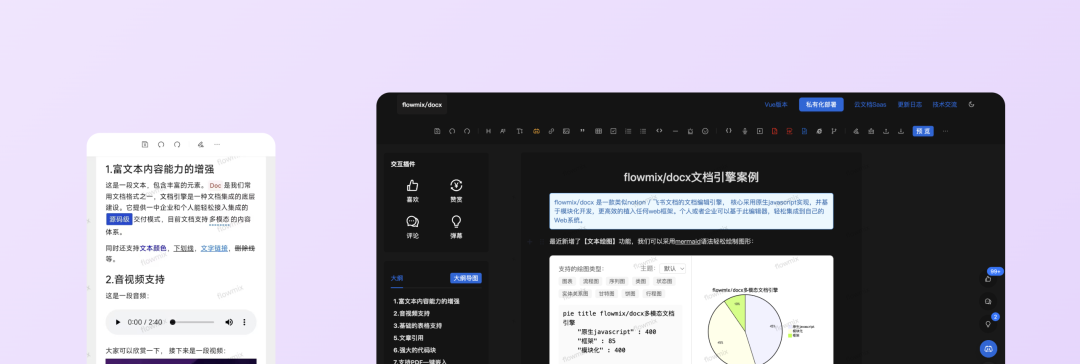Viewport: 1080px width, 364px height.
Task: Switch to the 大纲 outline tab
Action: 397,279
